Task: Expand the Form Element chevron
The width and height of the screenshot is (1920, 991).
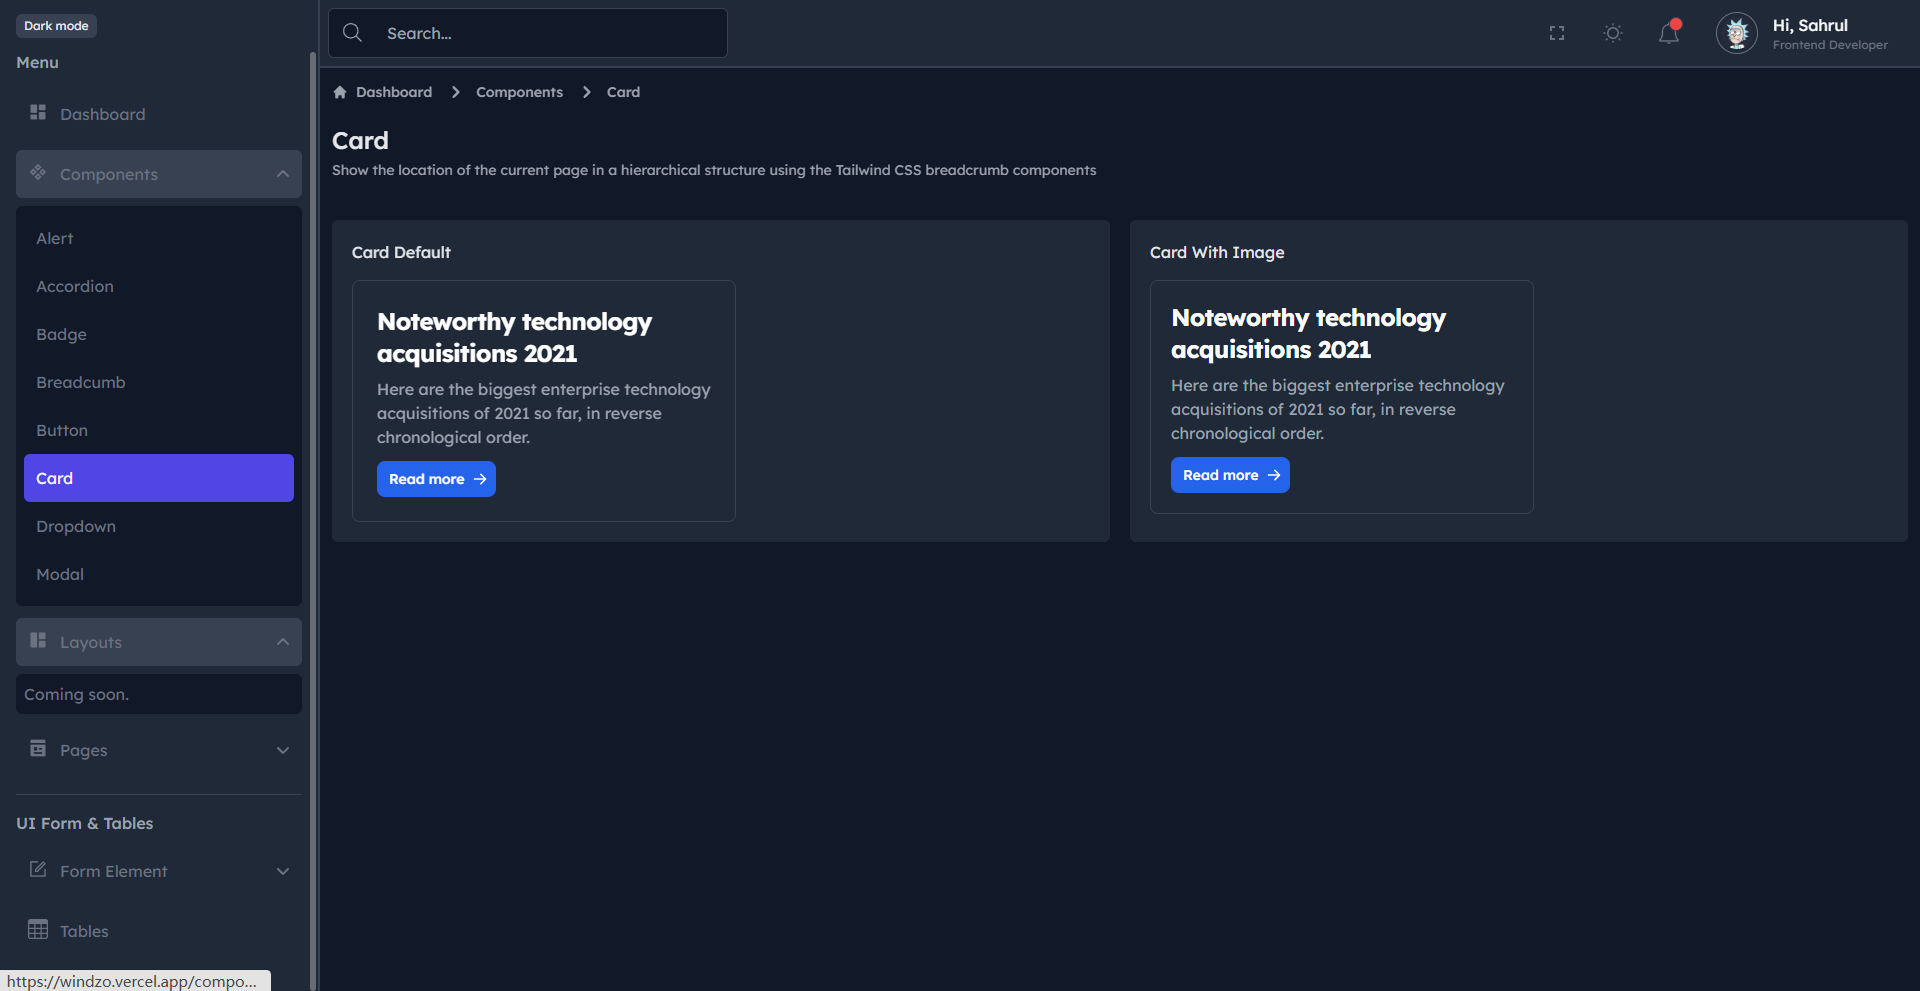Action: tap(283, 871)
